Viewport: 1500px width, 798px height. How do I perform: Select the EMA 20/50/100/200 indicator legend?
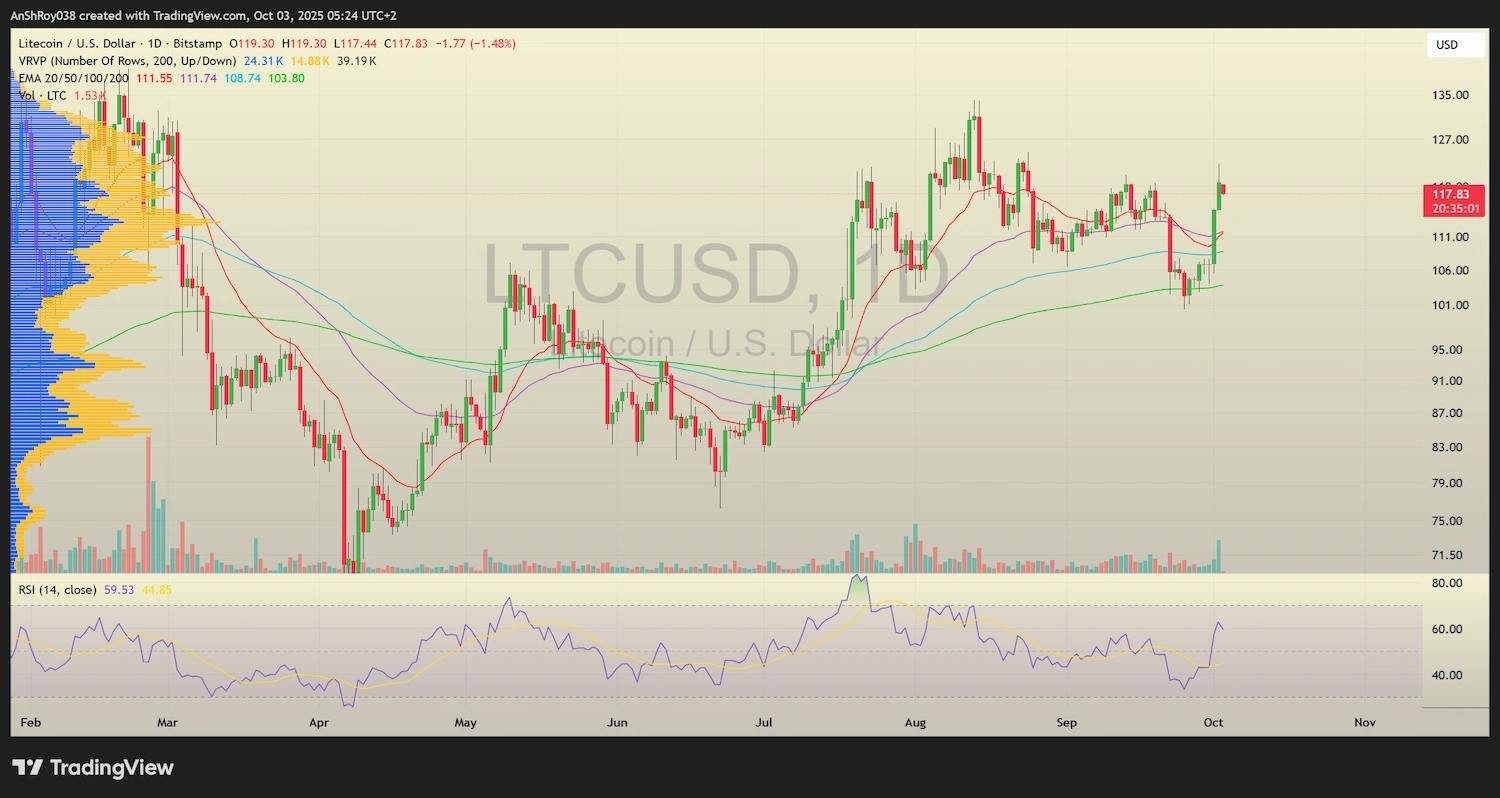[x=74, y=78]
